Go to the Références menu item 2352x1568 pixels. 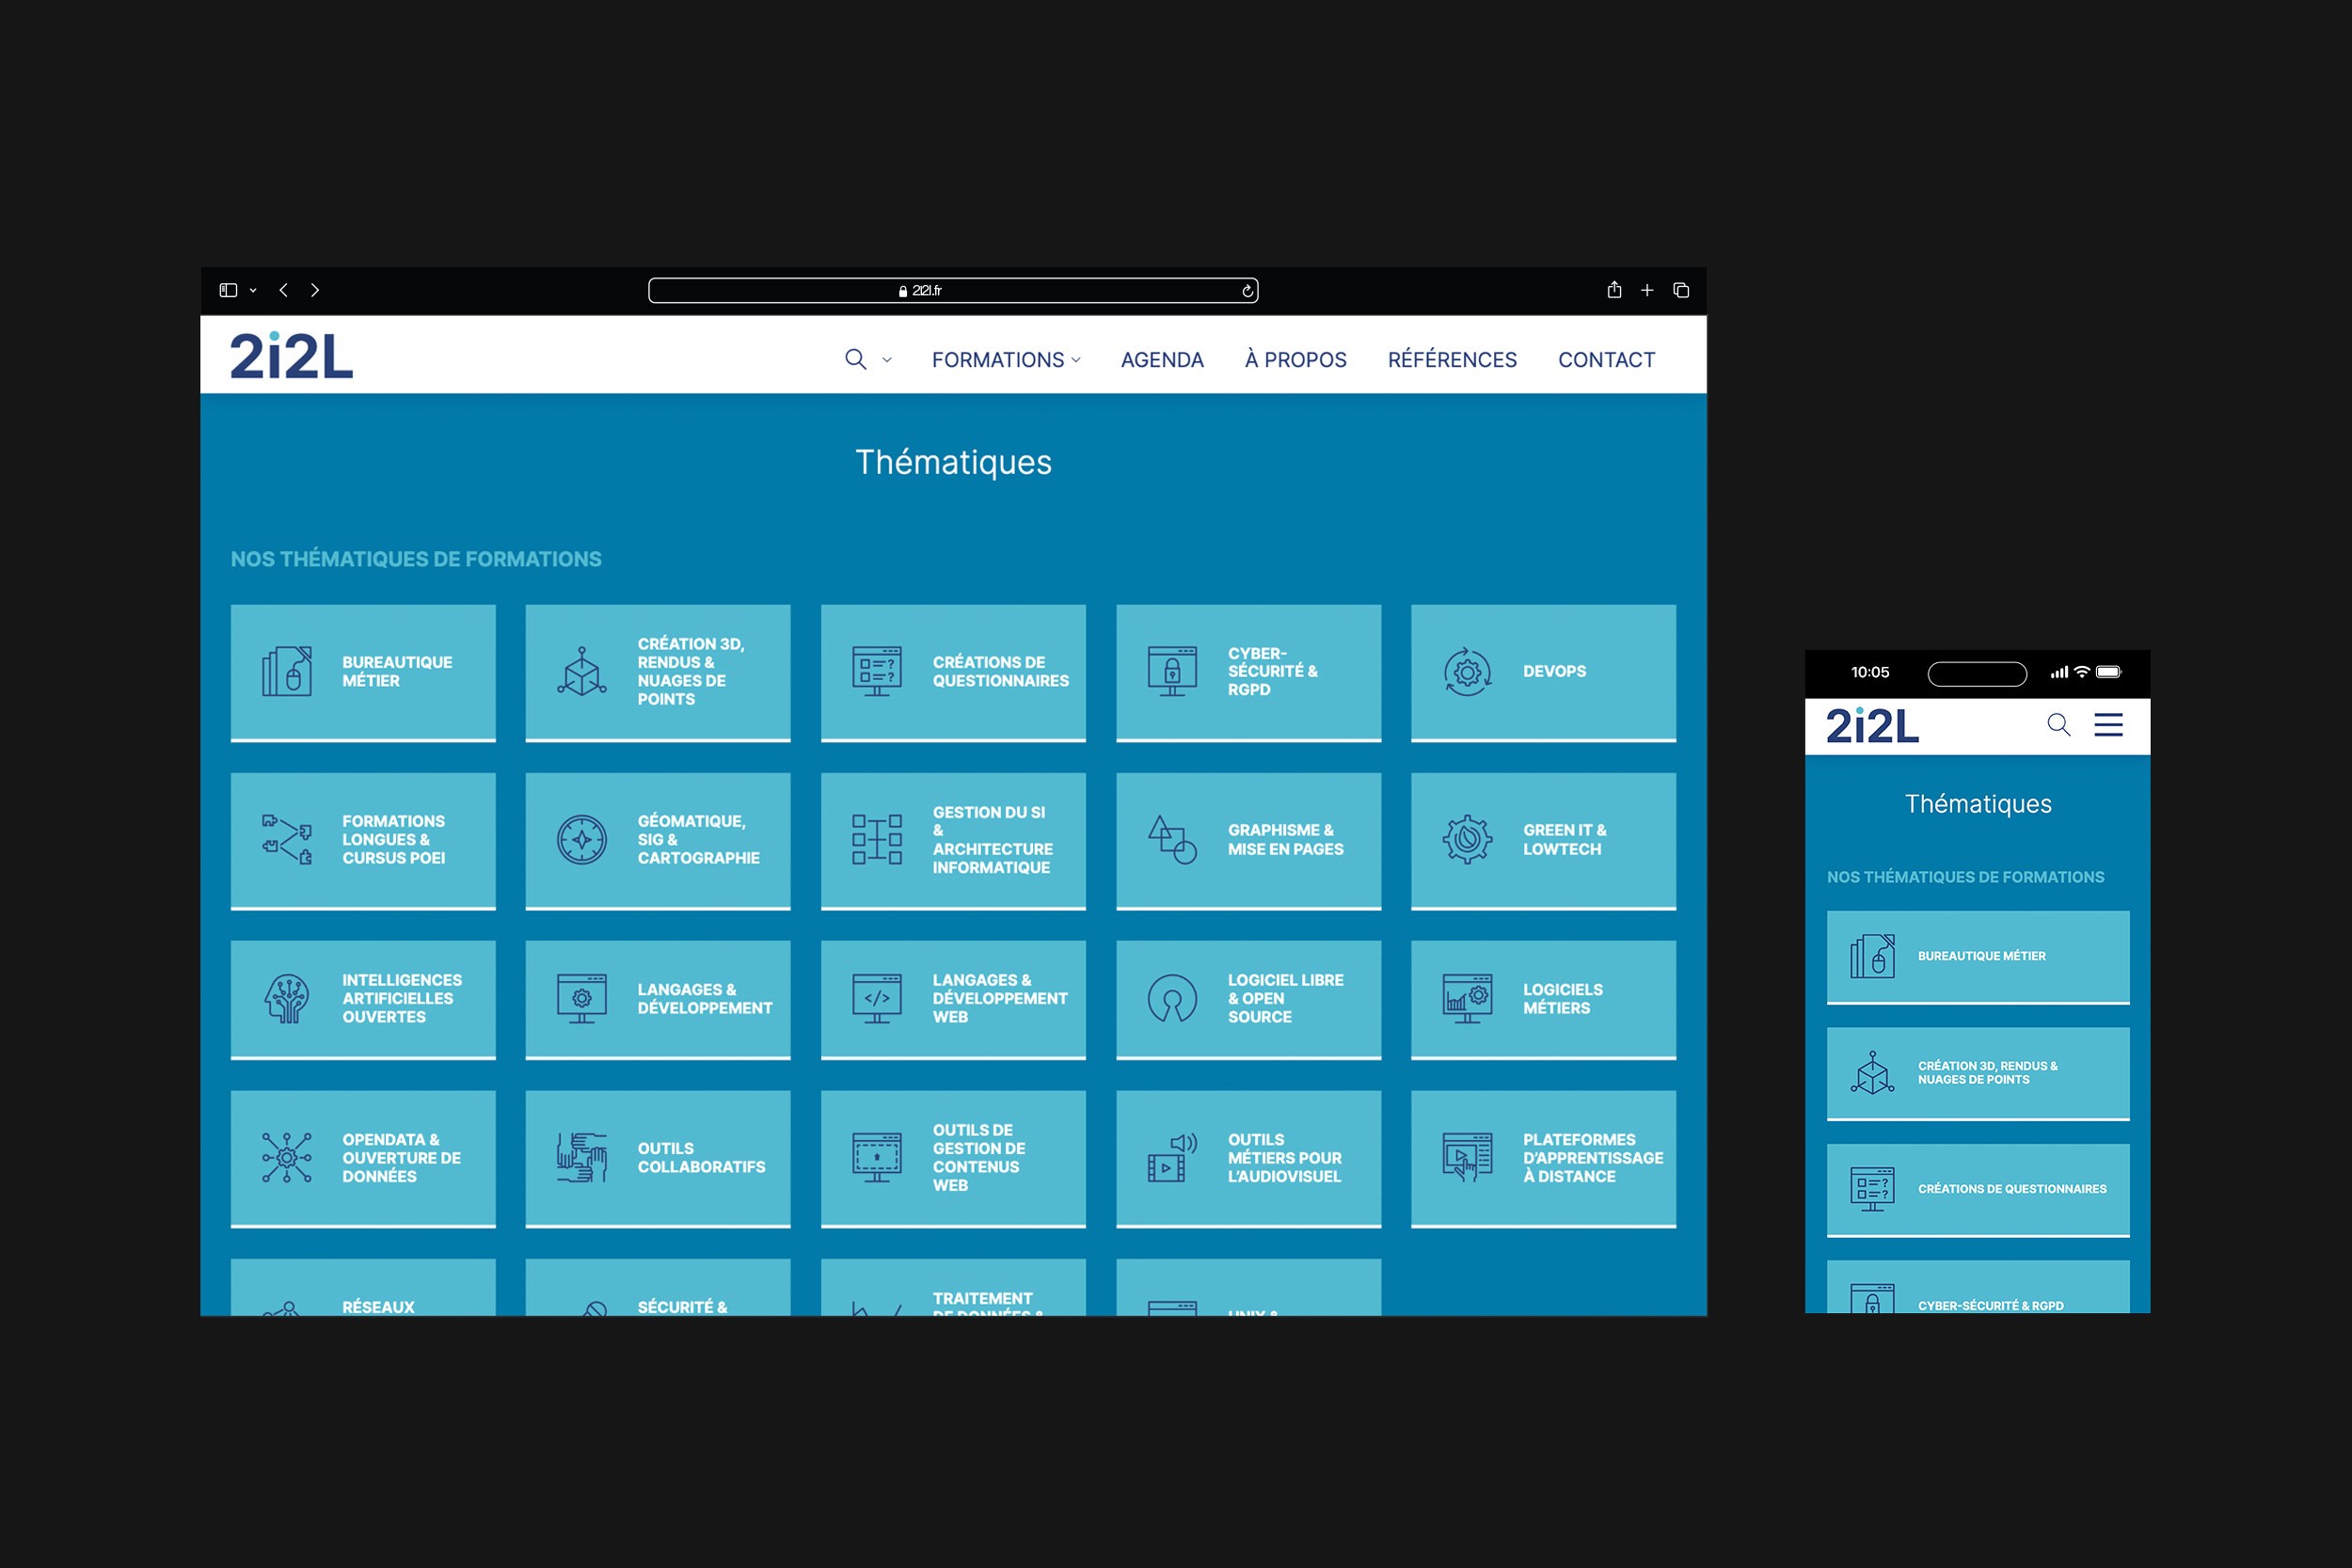coord(1451,360)
